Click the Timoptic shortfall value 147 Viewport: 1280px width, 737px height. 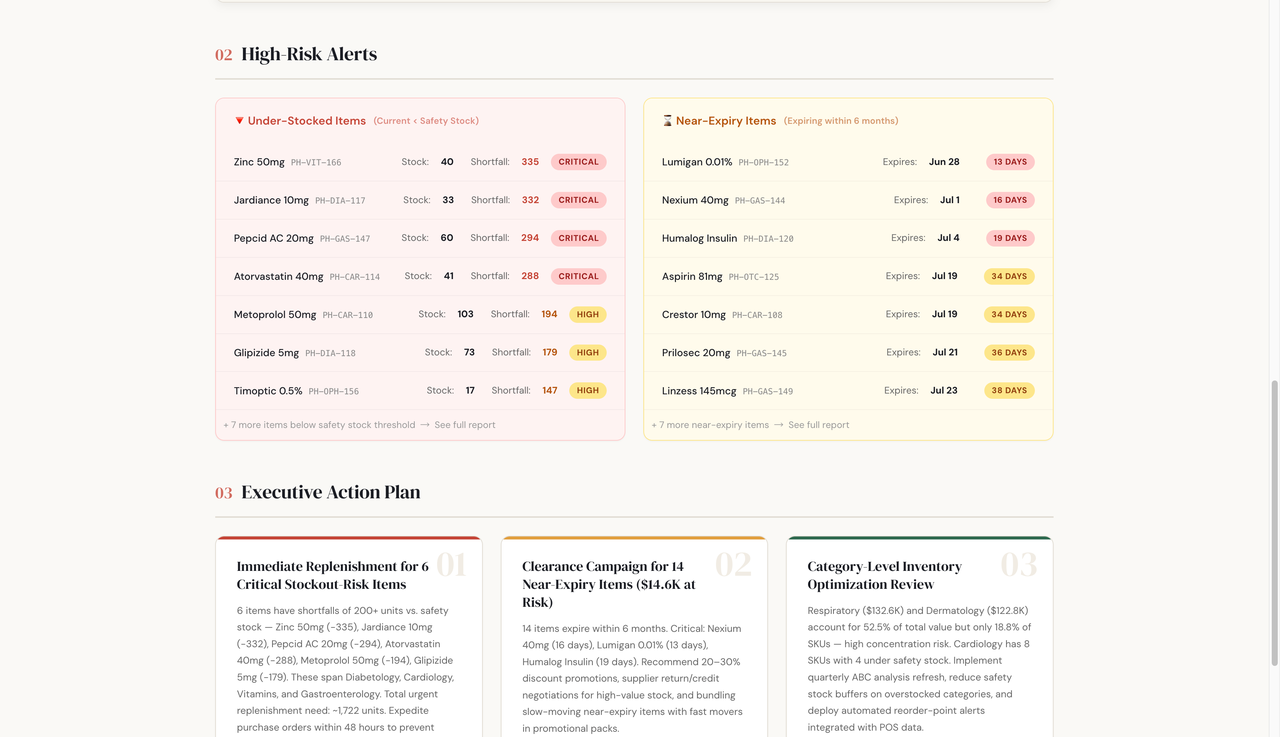pyautogui.click(x=550, y=390)
